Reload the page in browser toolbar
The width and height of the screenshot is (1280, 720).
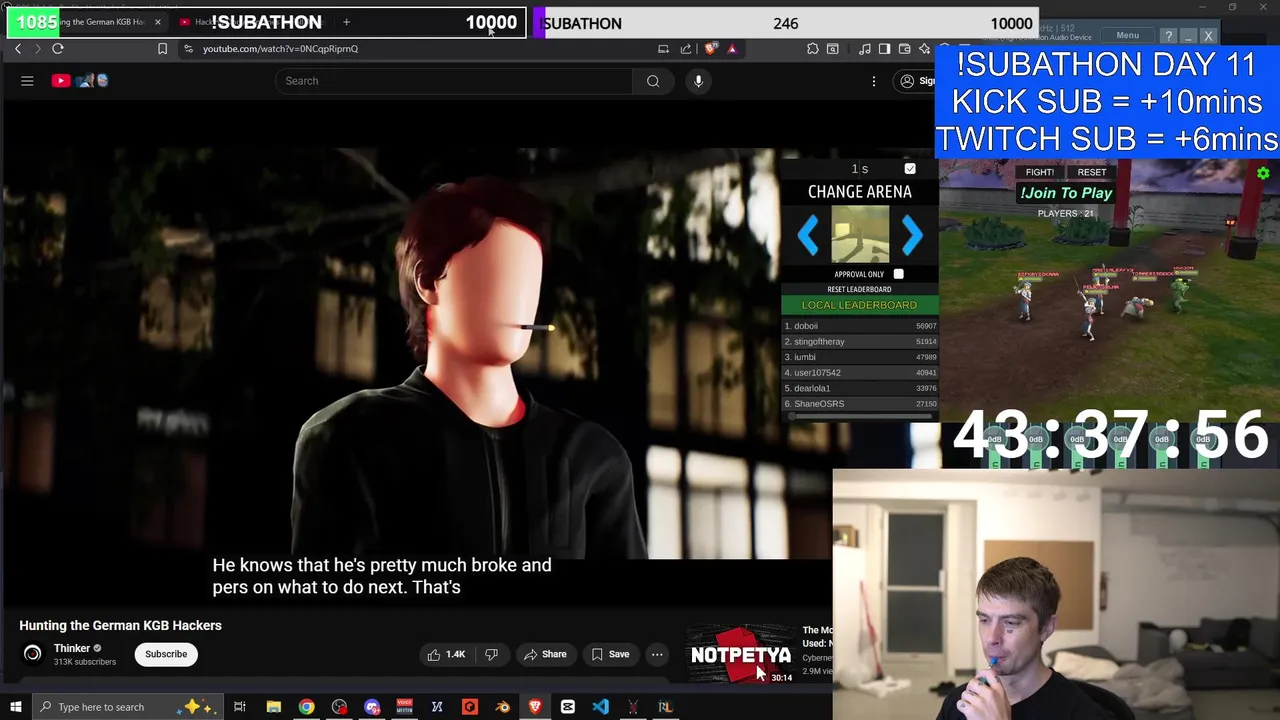coord(58,48)
